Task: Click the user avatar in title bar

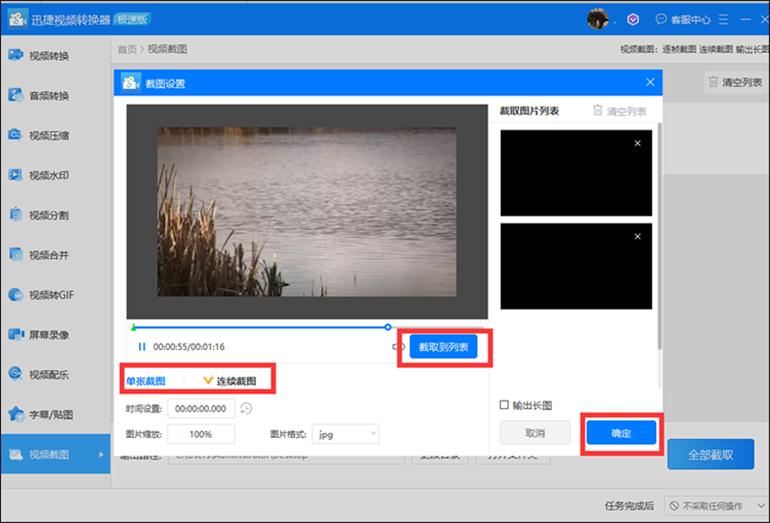Action: click(x=597, y=19)
